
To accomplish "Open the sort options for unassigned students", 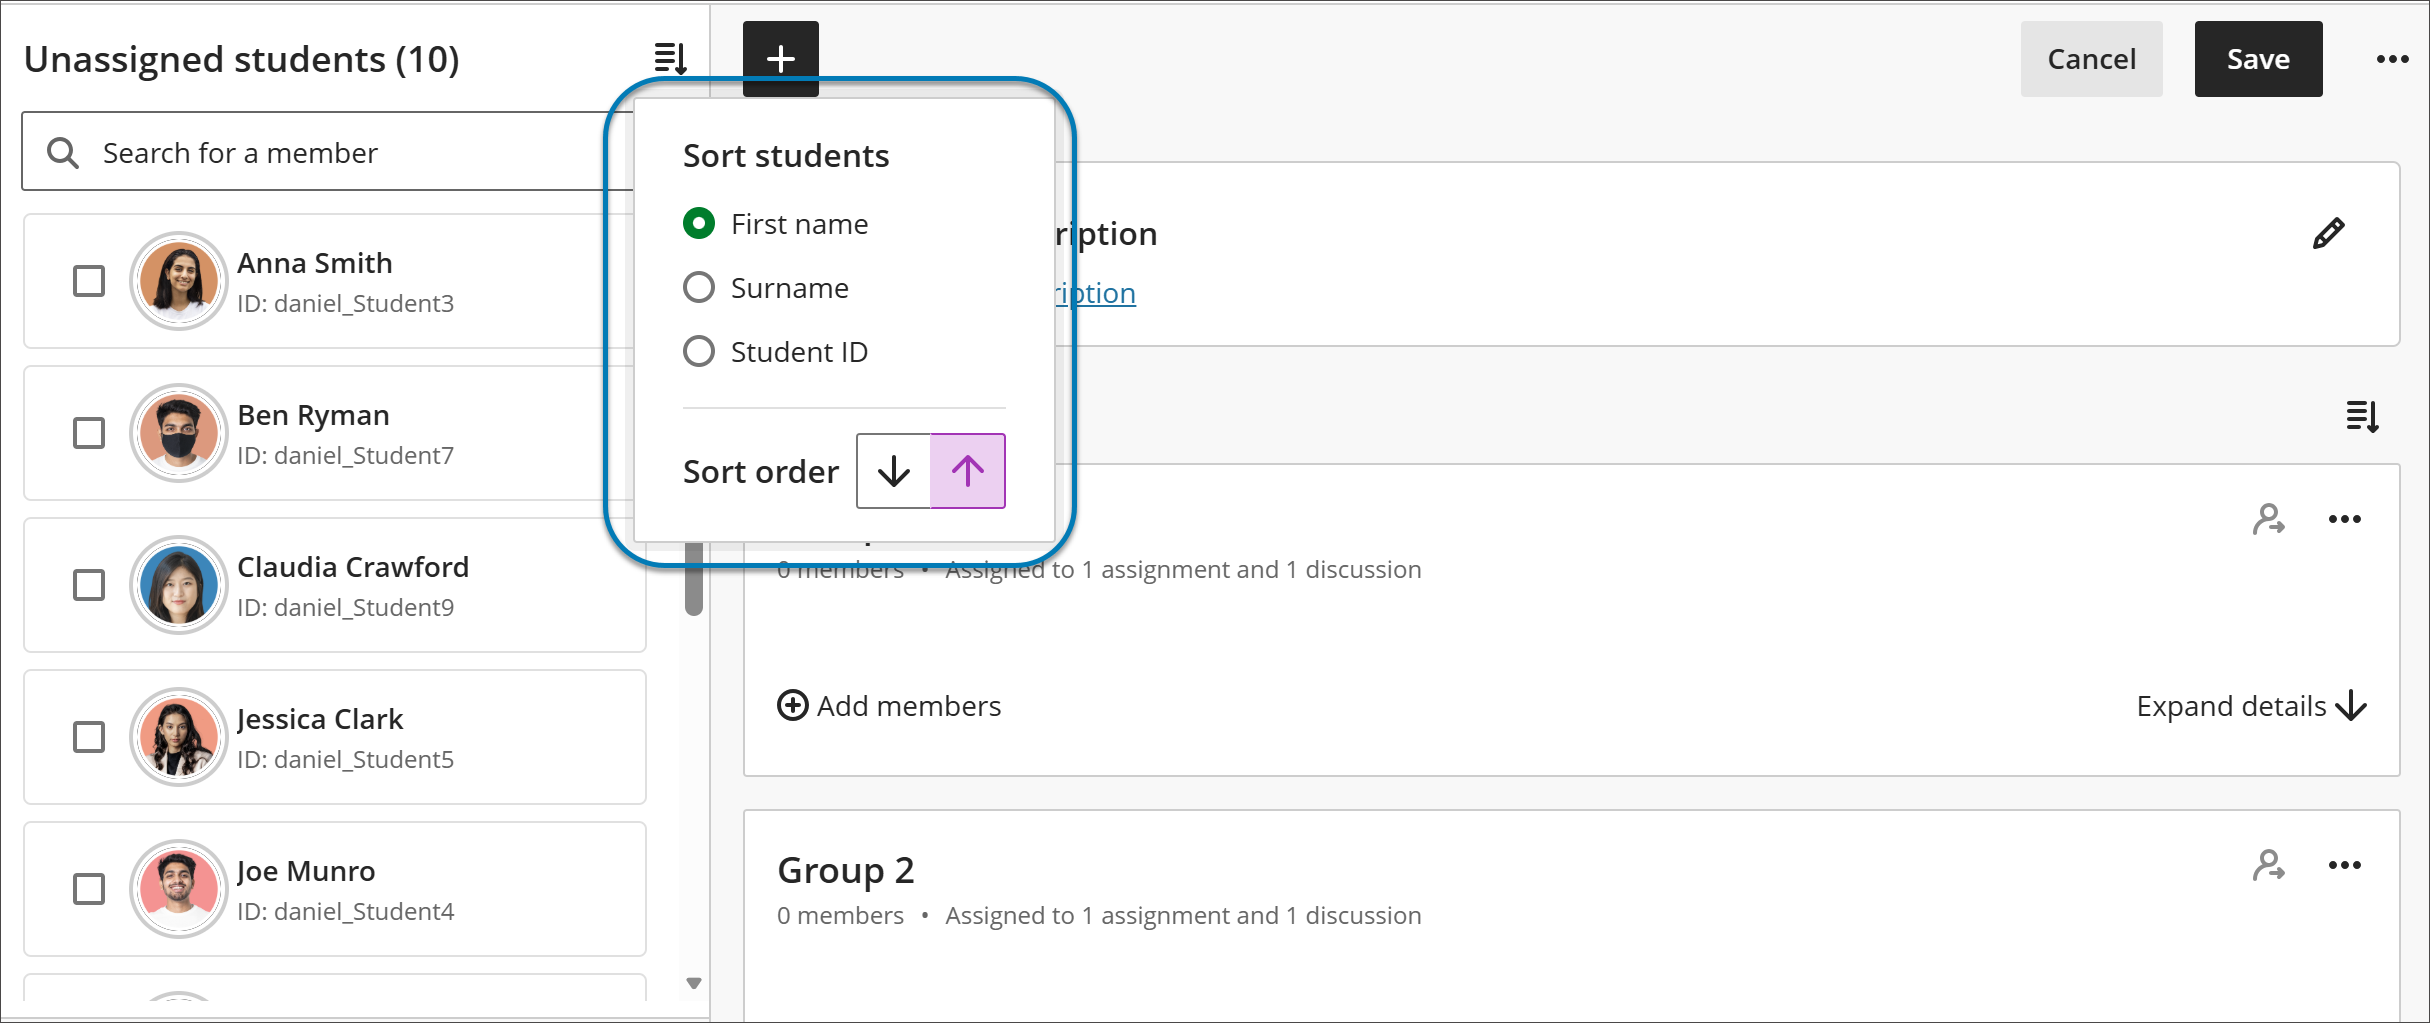I will point(671,58).
